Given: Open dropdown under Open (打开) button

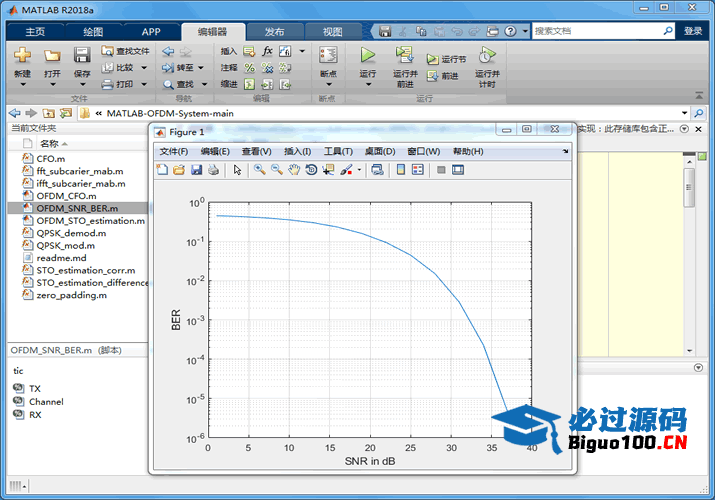Looking at the screenshot, I should pyautogui.click(x=52, y=84).
